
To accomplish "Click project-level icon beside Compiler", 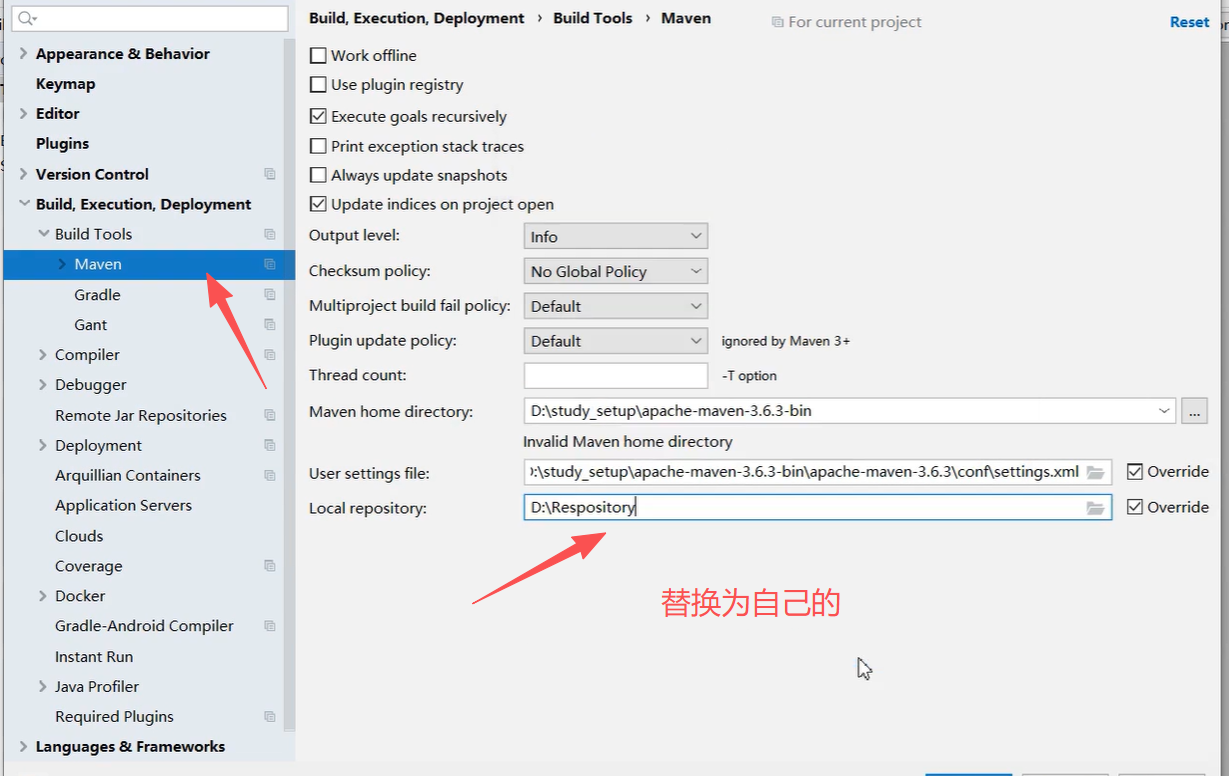I will [270, 355].
